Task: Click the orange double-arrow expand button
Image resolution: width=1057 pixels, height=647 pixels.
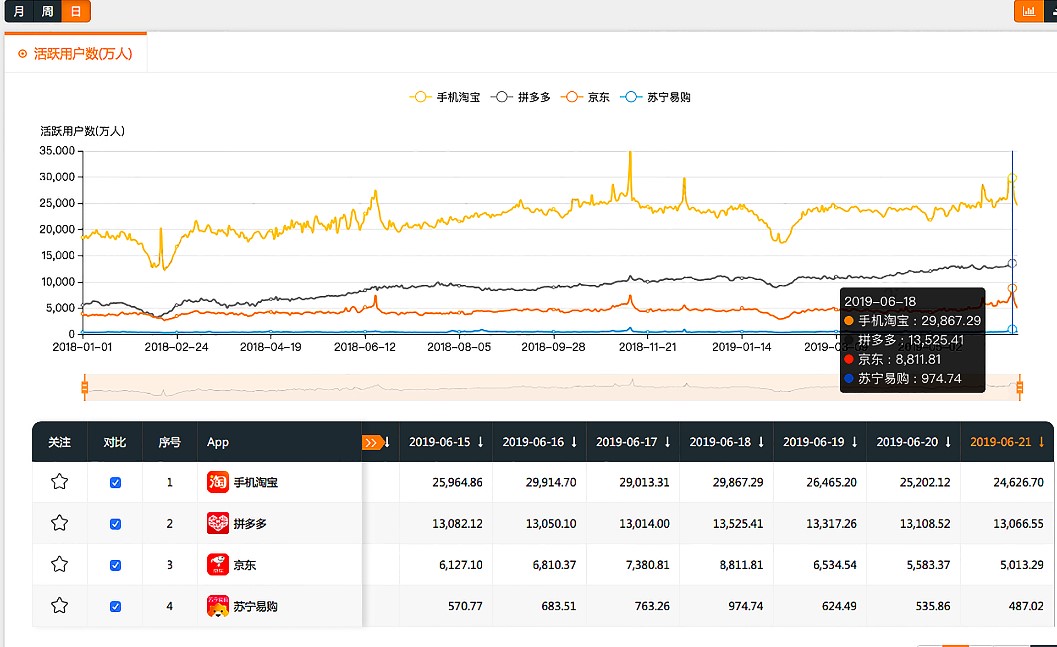Action: click(372, 442)
